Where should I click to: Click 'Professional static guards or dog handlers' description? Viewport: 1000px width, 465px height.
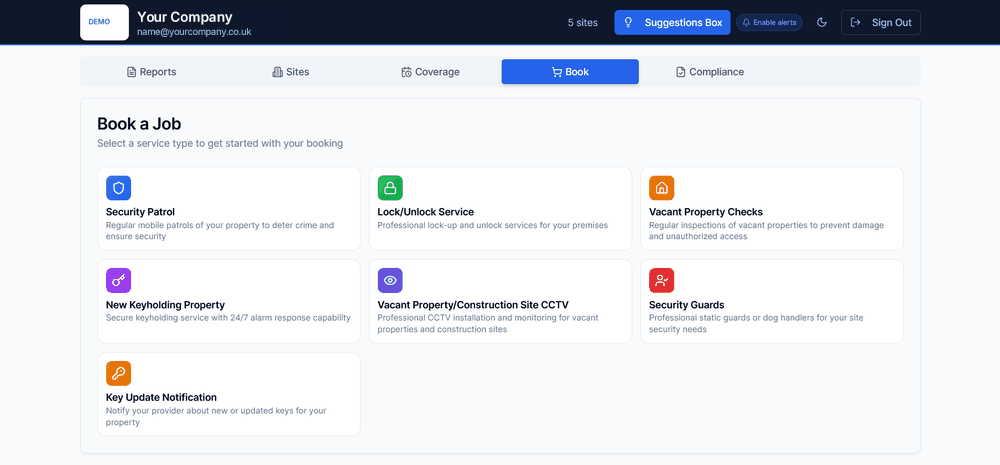coord(756,323)
